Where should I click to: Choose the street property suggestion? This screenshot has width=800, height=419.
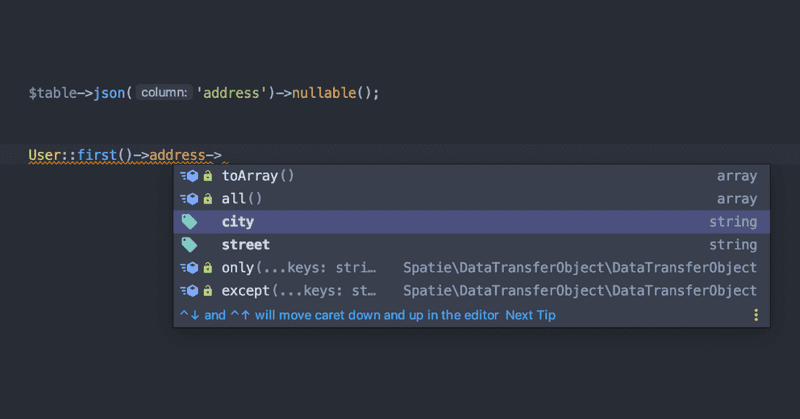point(471,245)
